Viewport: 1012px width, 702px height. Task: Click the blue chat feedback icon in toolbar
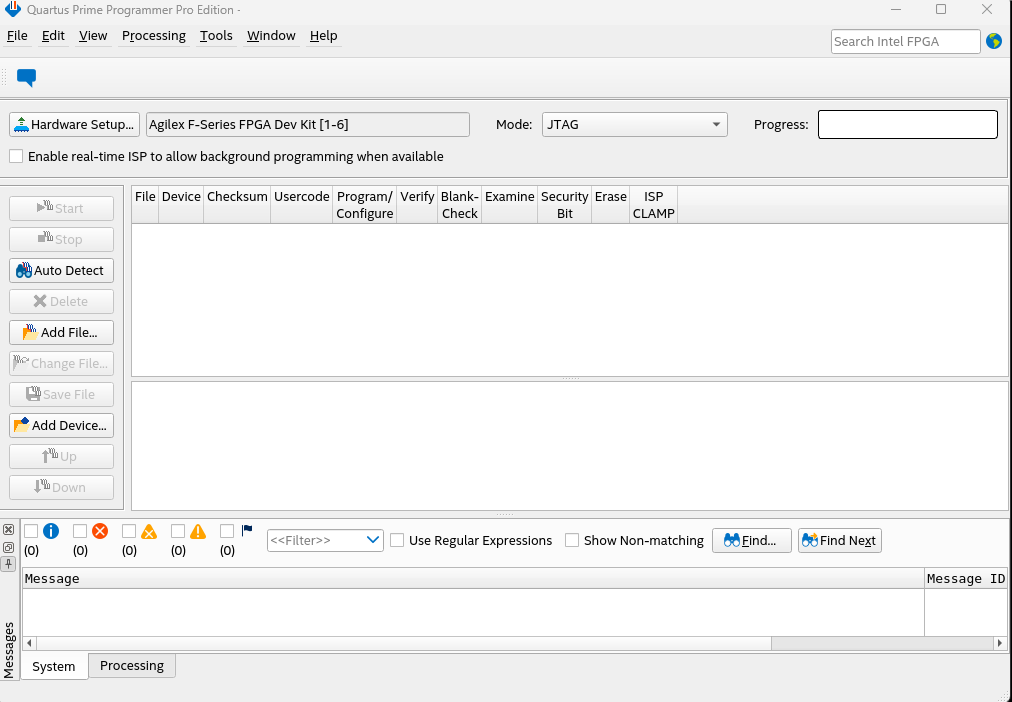[27, 77]
